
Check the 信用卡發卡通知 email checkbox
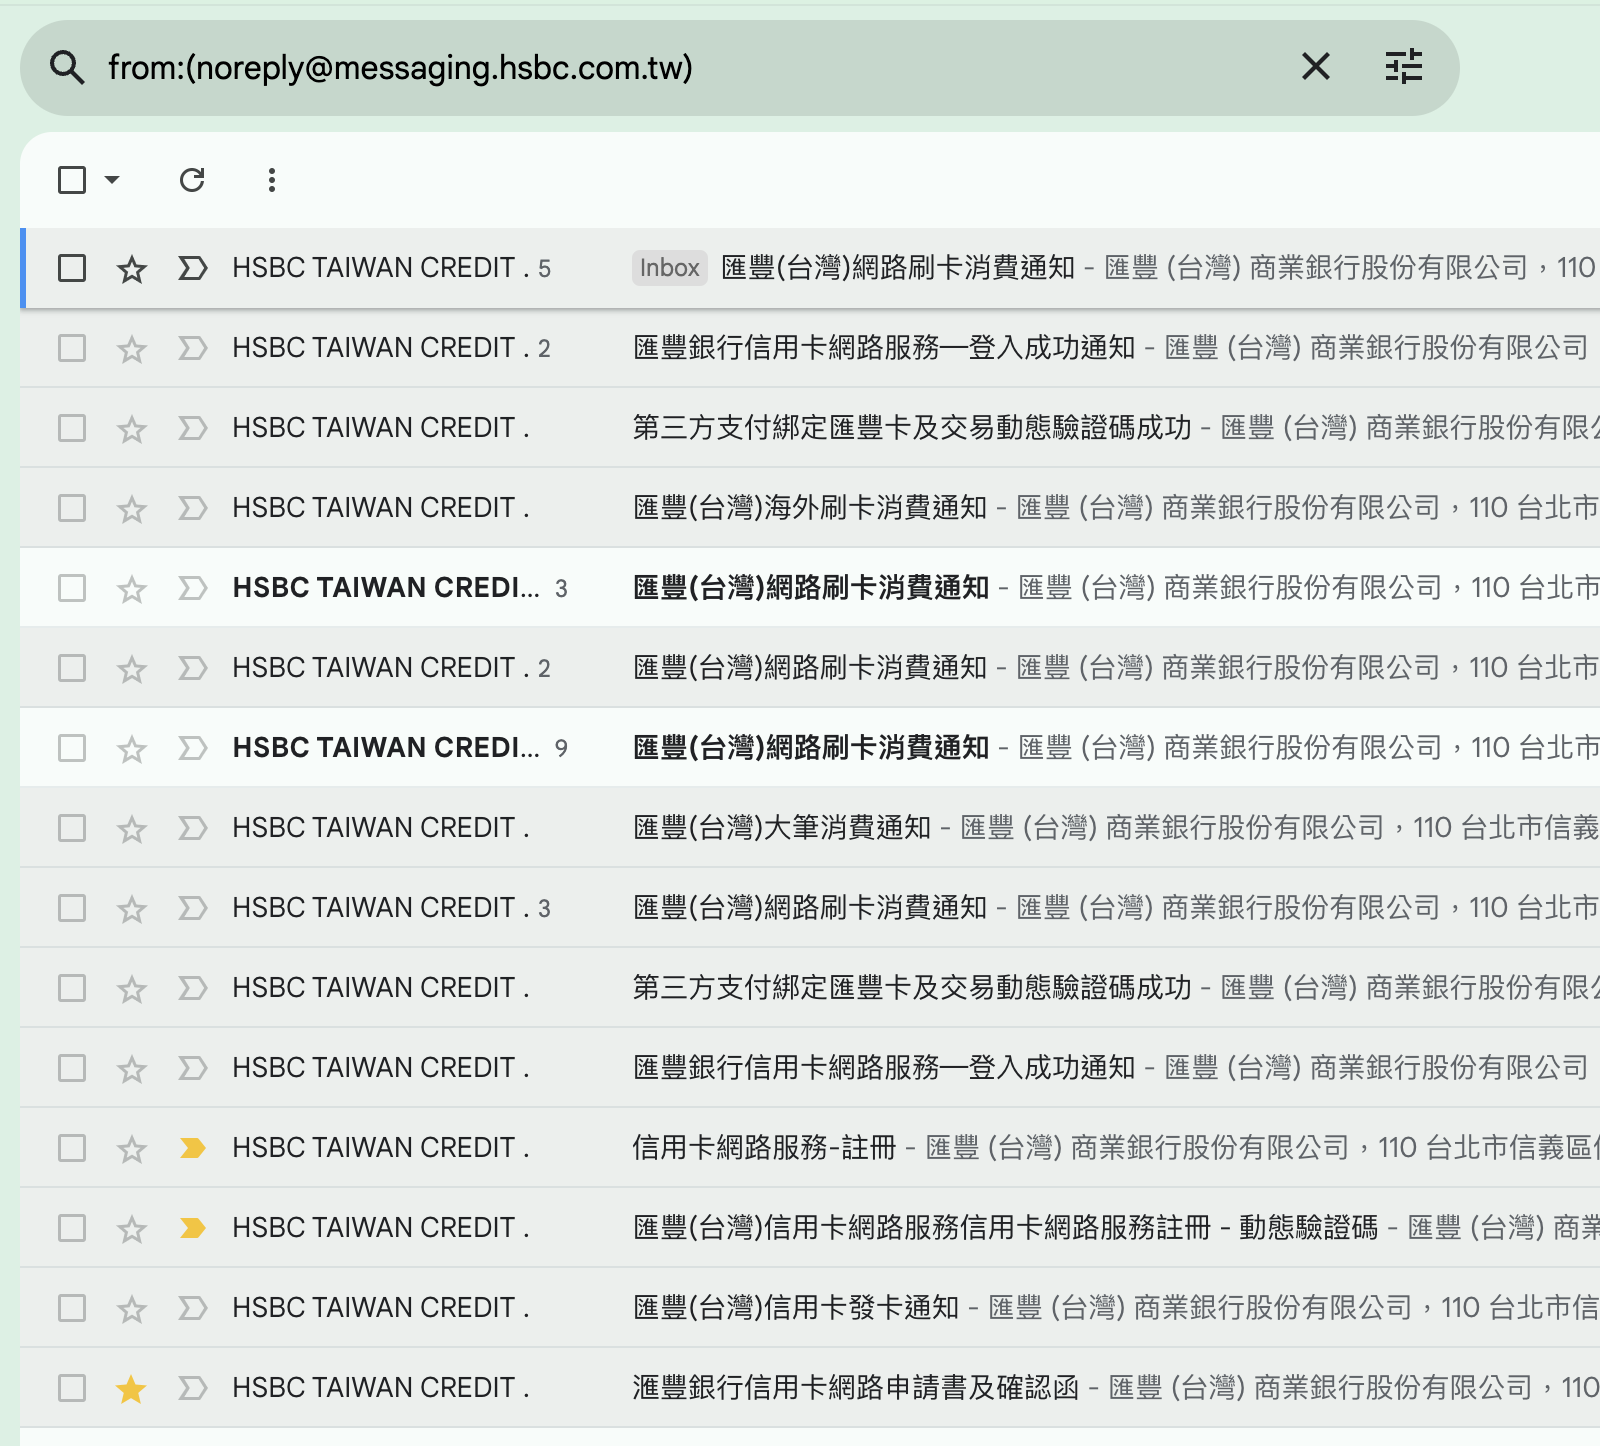click(x=72, y=1308)
